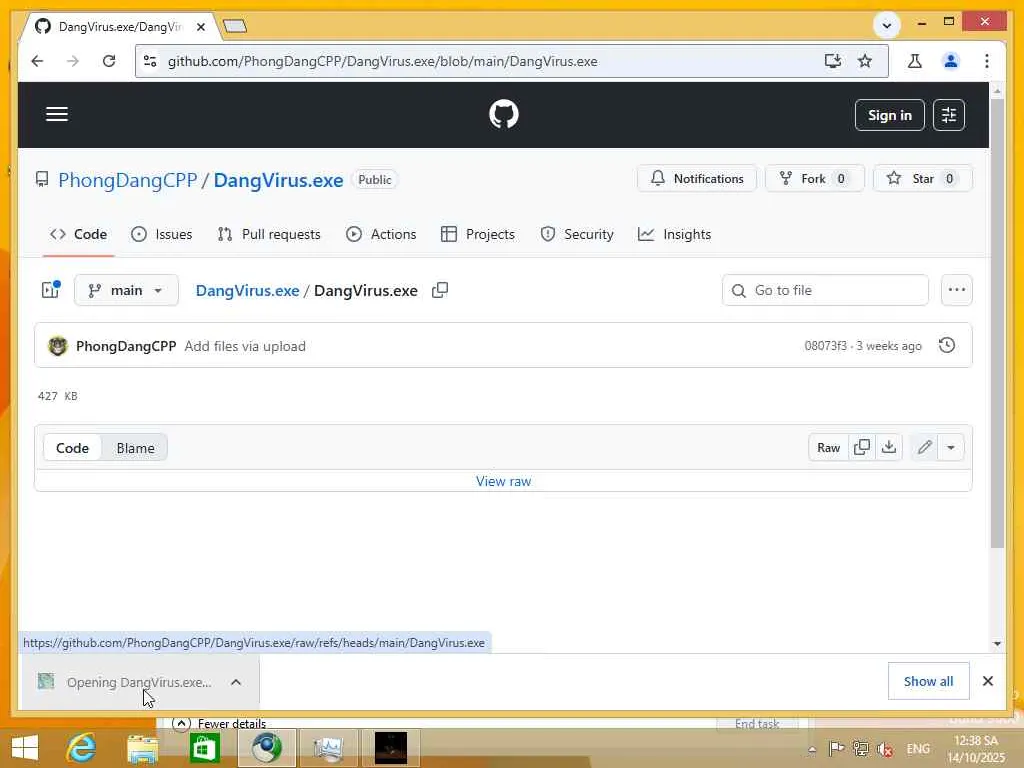Open the tab search dropdown arrow
This screenshot has height=768, width=1024.
(x=887, y=25)
